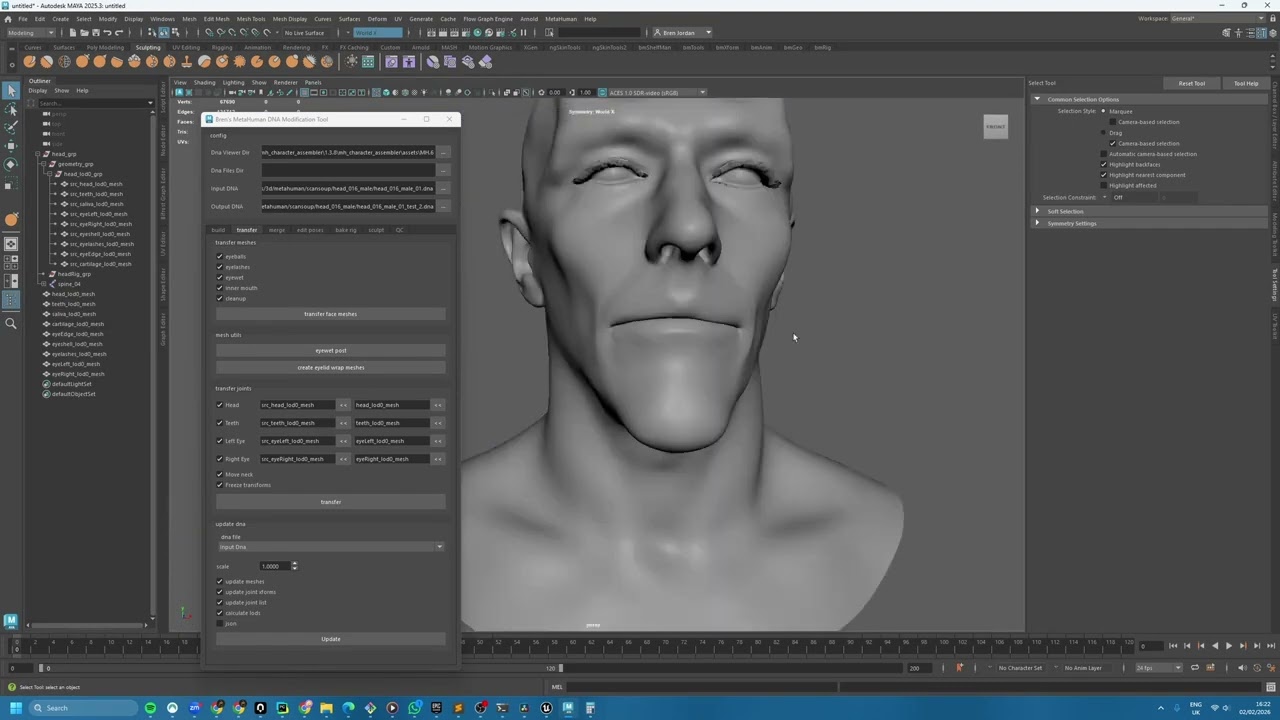Open the Poly Modeling shelf tab
Screen dimensions: 1280x720
point(105,47)
